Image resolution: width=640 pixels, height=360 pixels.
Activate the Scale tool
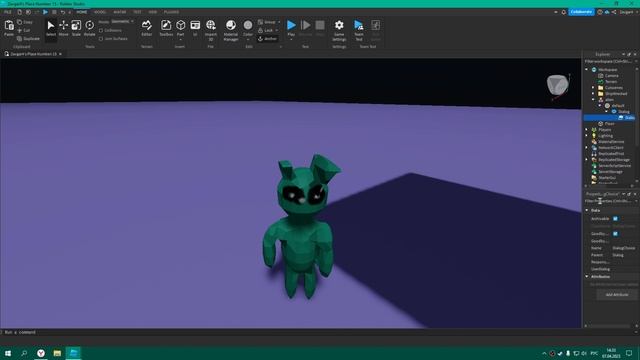click(76, 29)
